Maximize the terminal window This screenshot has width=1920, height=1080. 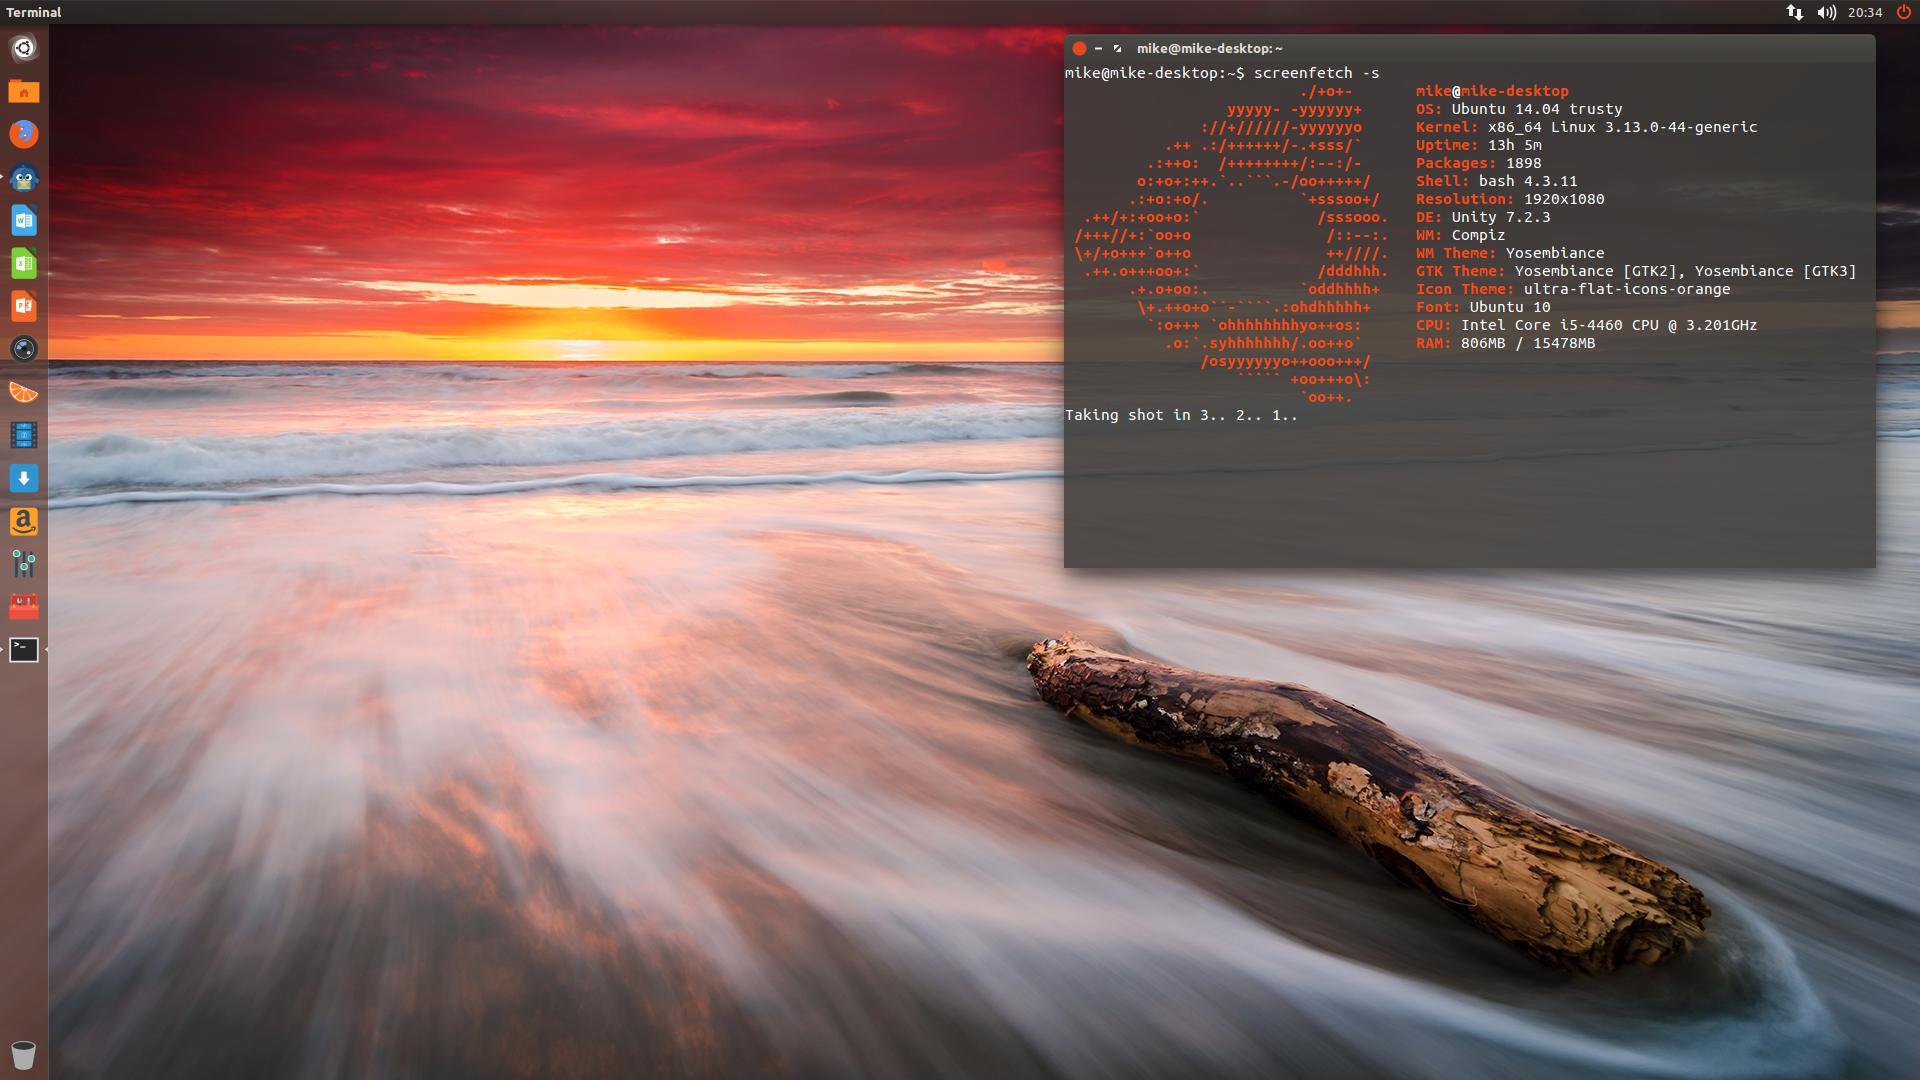click(x=1117, y=48)
